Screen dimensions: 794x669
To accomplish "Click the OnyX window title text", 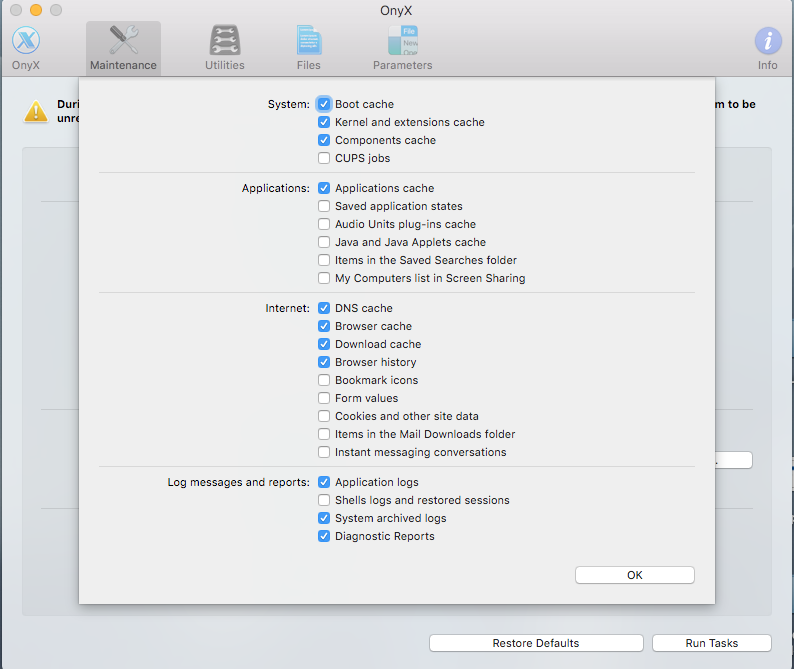I will click(x=396, y=11).
